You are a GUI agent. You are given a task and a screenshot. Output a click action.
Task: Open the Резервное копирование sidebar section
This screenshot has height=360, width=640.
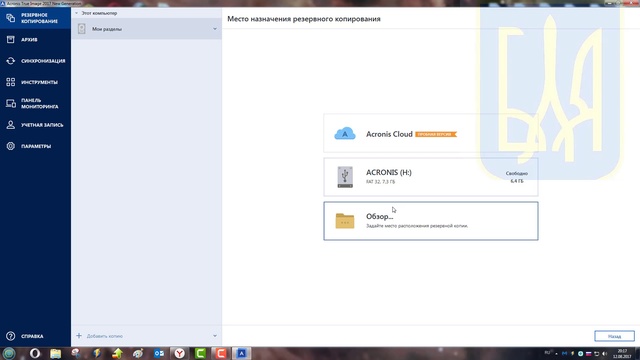tap(35, 18)
